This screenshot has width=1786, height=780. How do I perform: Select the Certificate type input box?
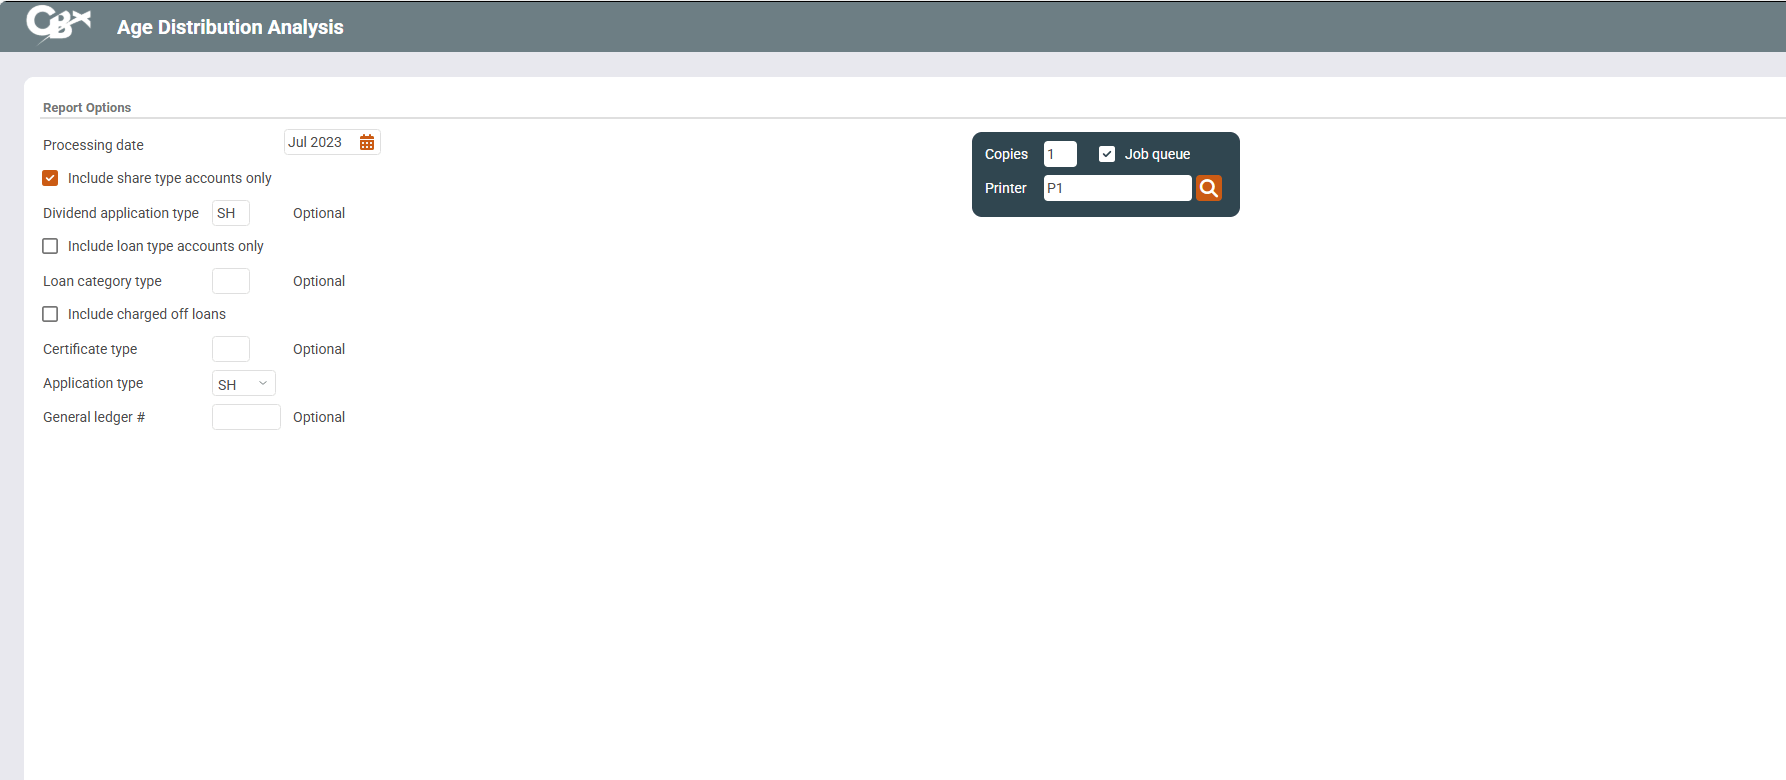[x=230, y=349]
